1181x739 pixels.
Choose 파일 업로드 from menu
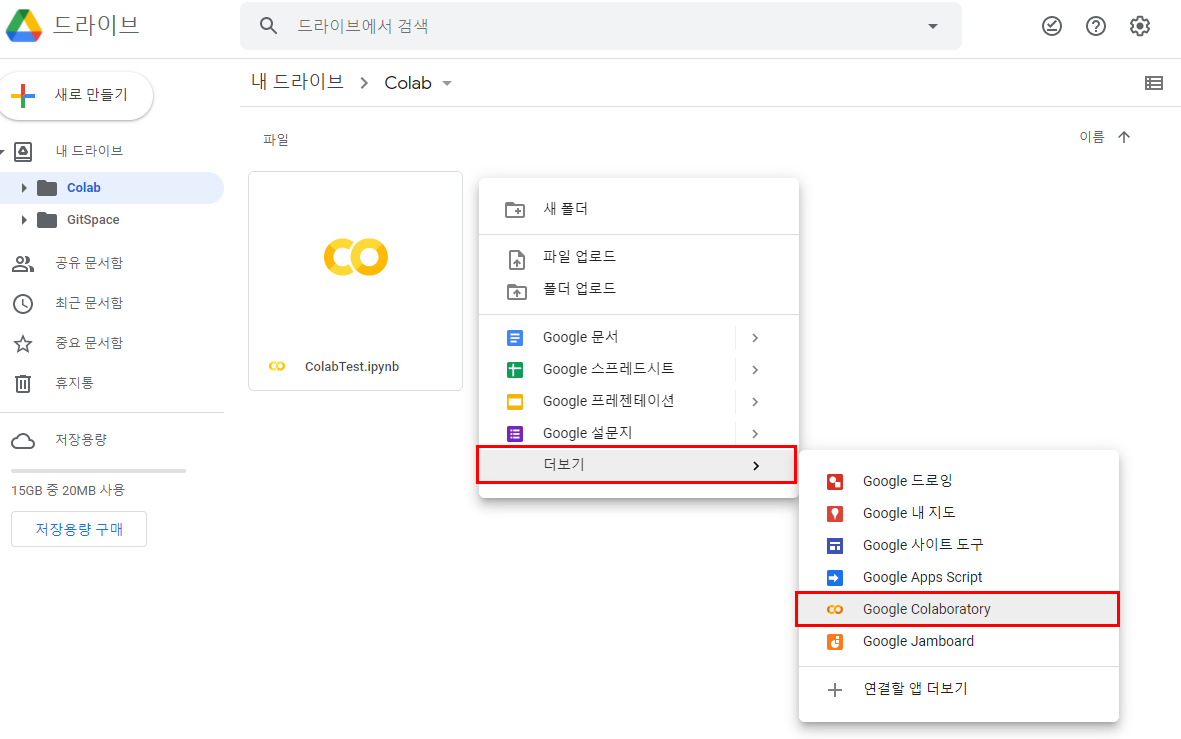(x=638, y=257)
